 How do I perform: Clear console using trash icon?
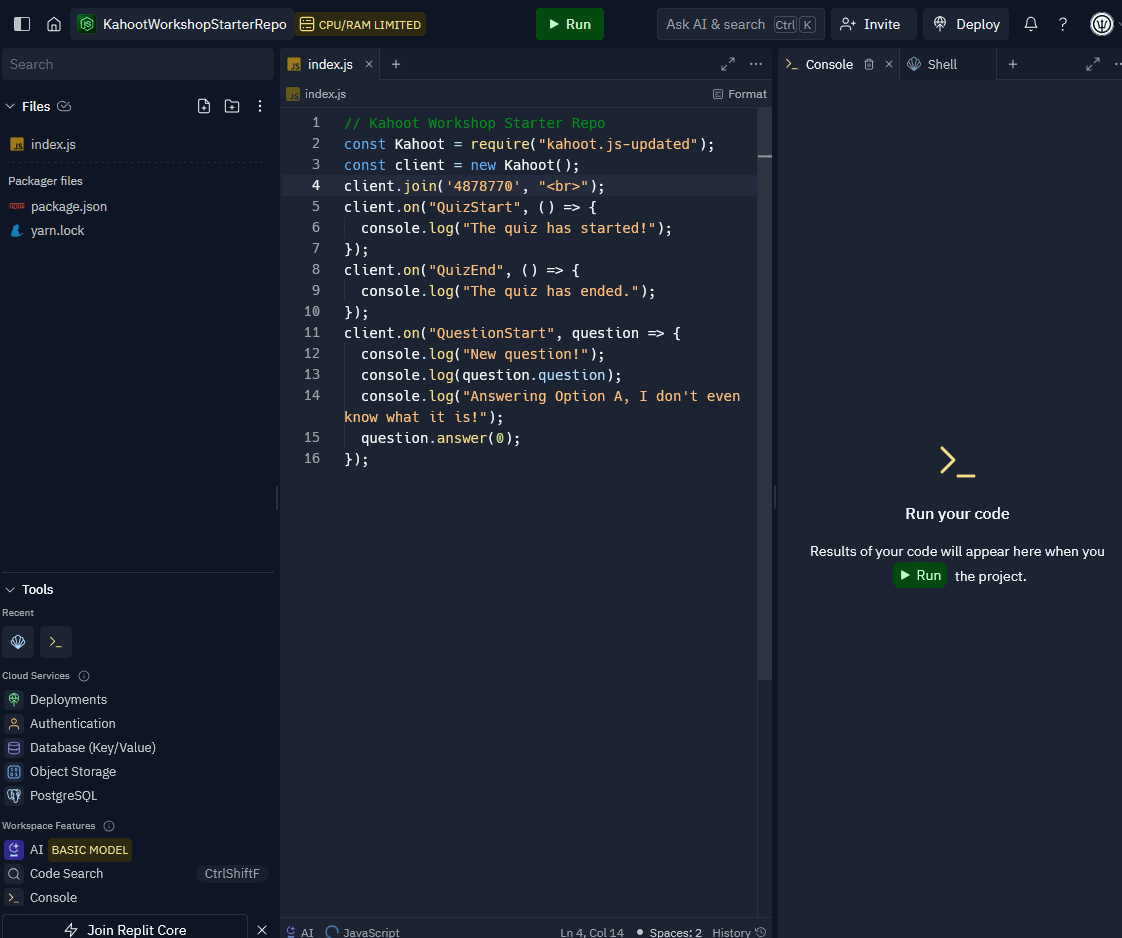coord(869,64)
